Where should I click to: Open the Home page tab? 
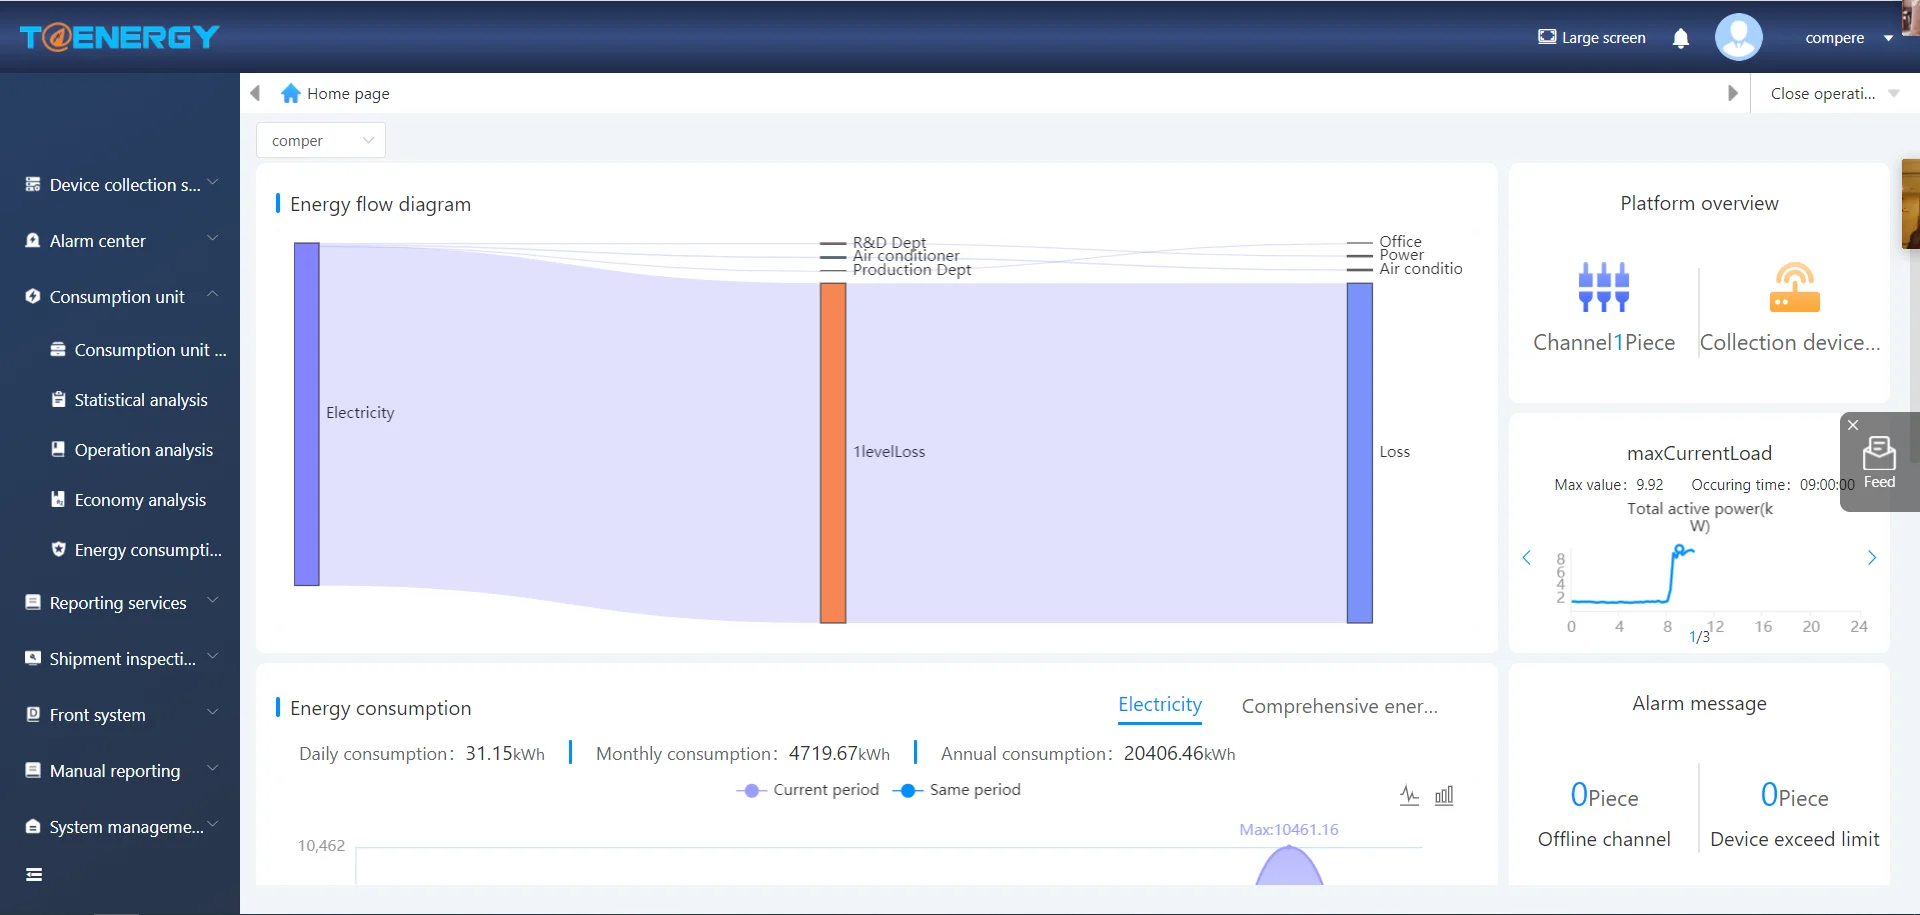336,93
